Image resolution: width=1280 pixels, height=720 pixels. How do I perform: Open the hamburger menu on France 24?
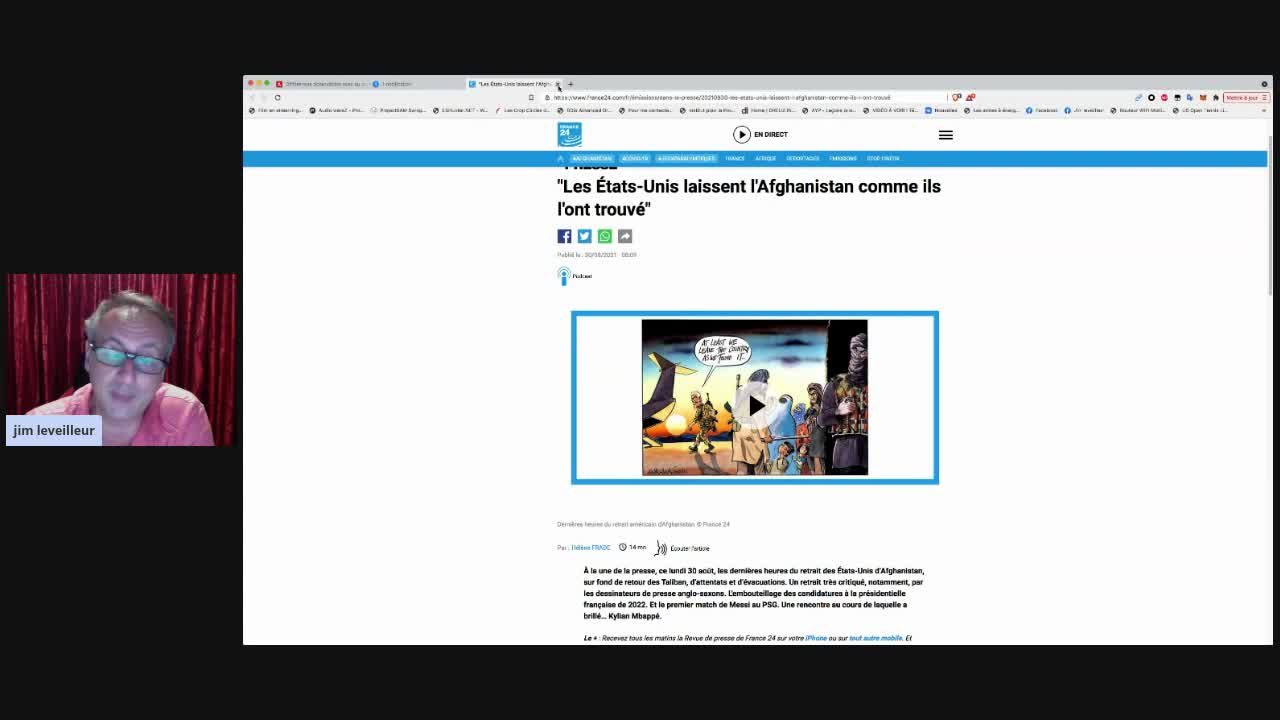[x=945, y=135]
